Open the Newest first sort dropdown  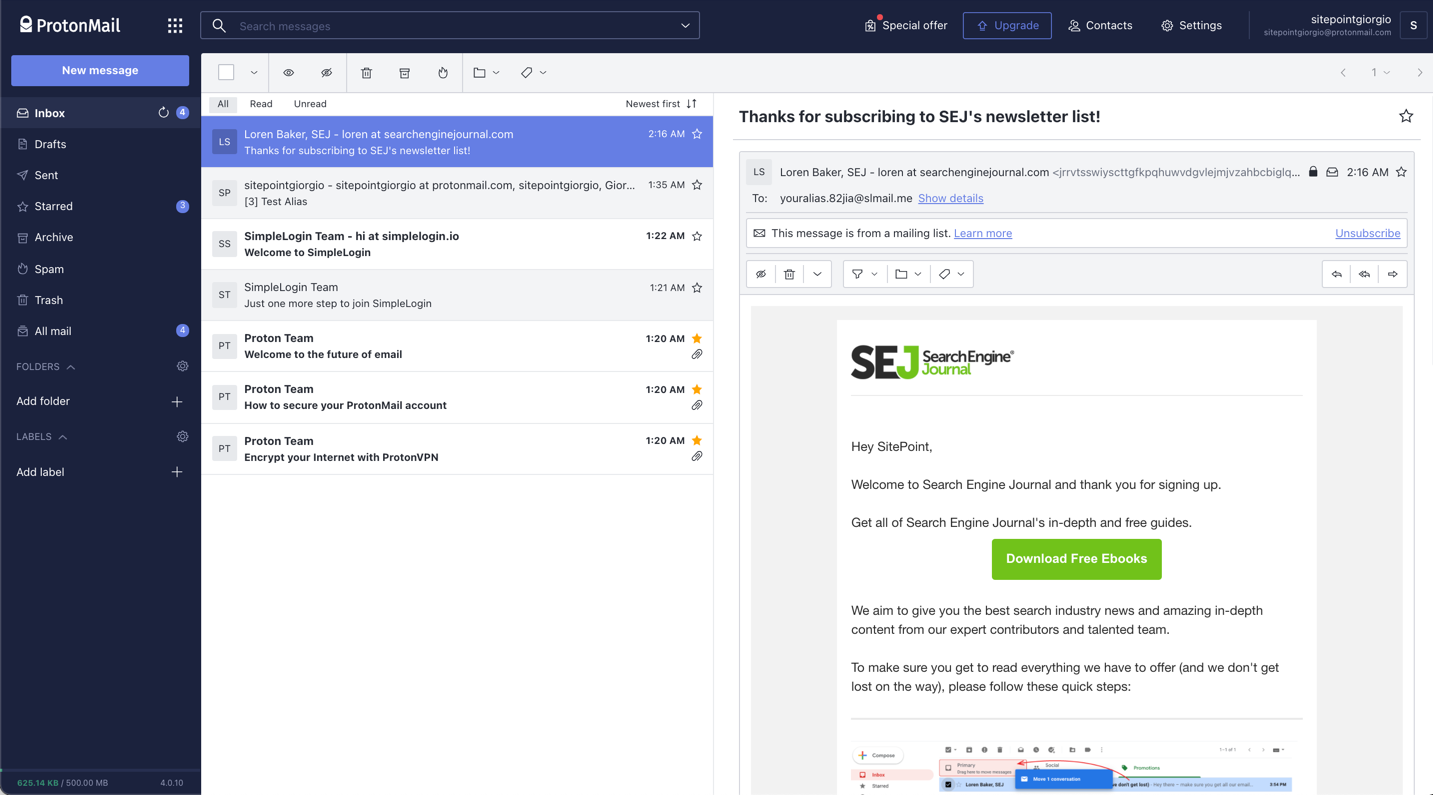point(660,104)
